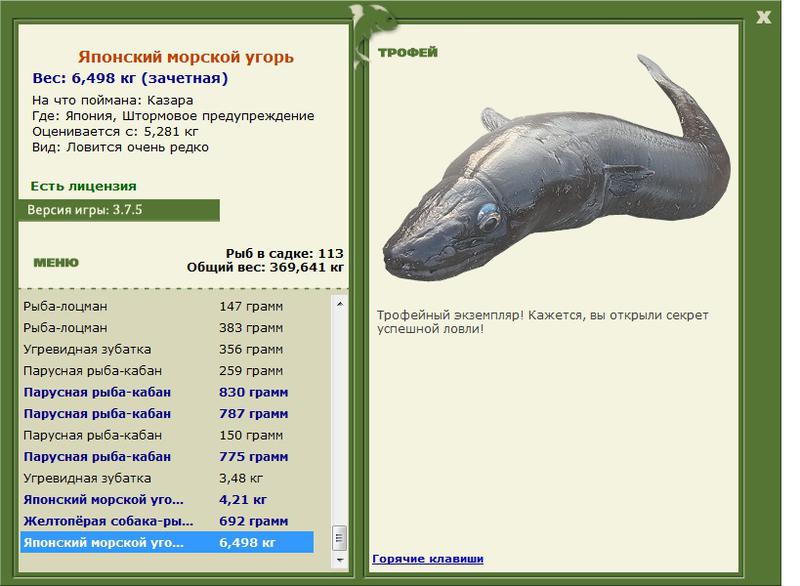The image size is (800, 586).
Task: Click the Японский морской угорь title
Action: pyautogui.click(x=186, y=57)
